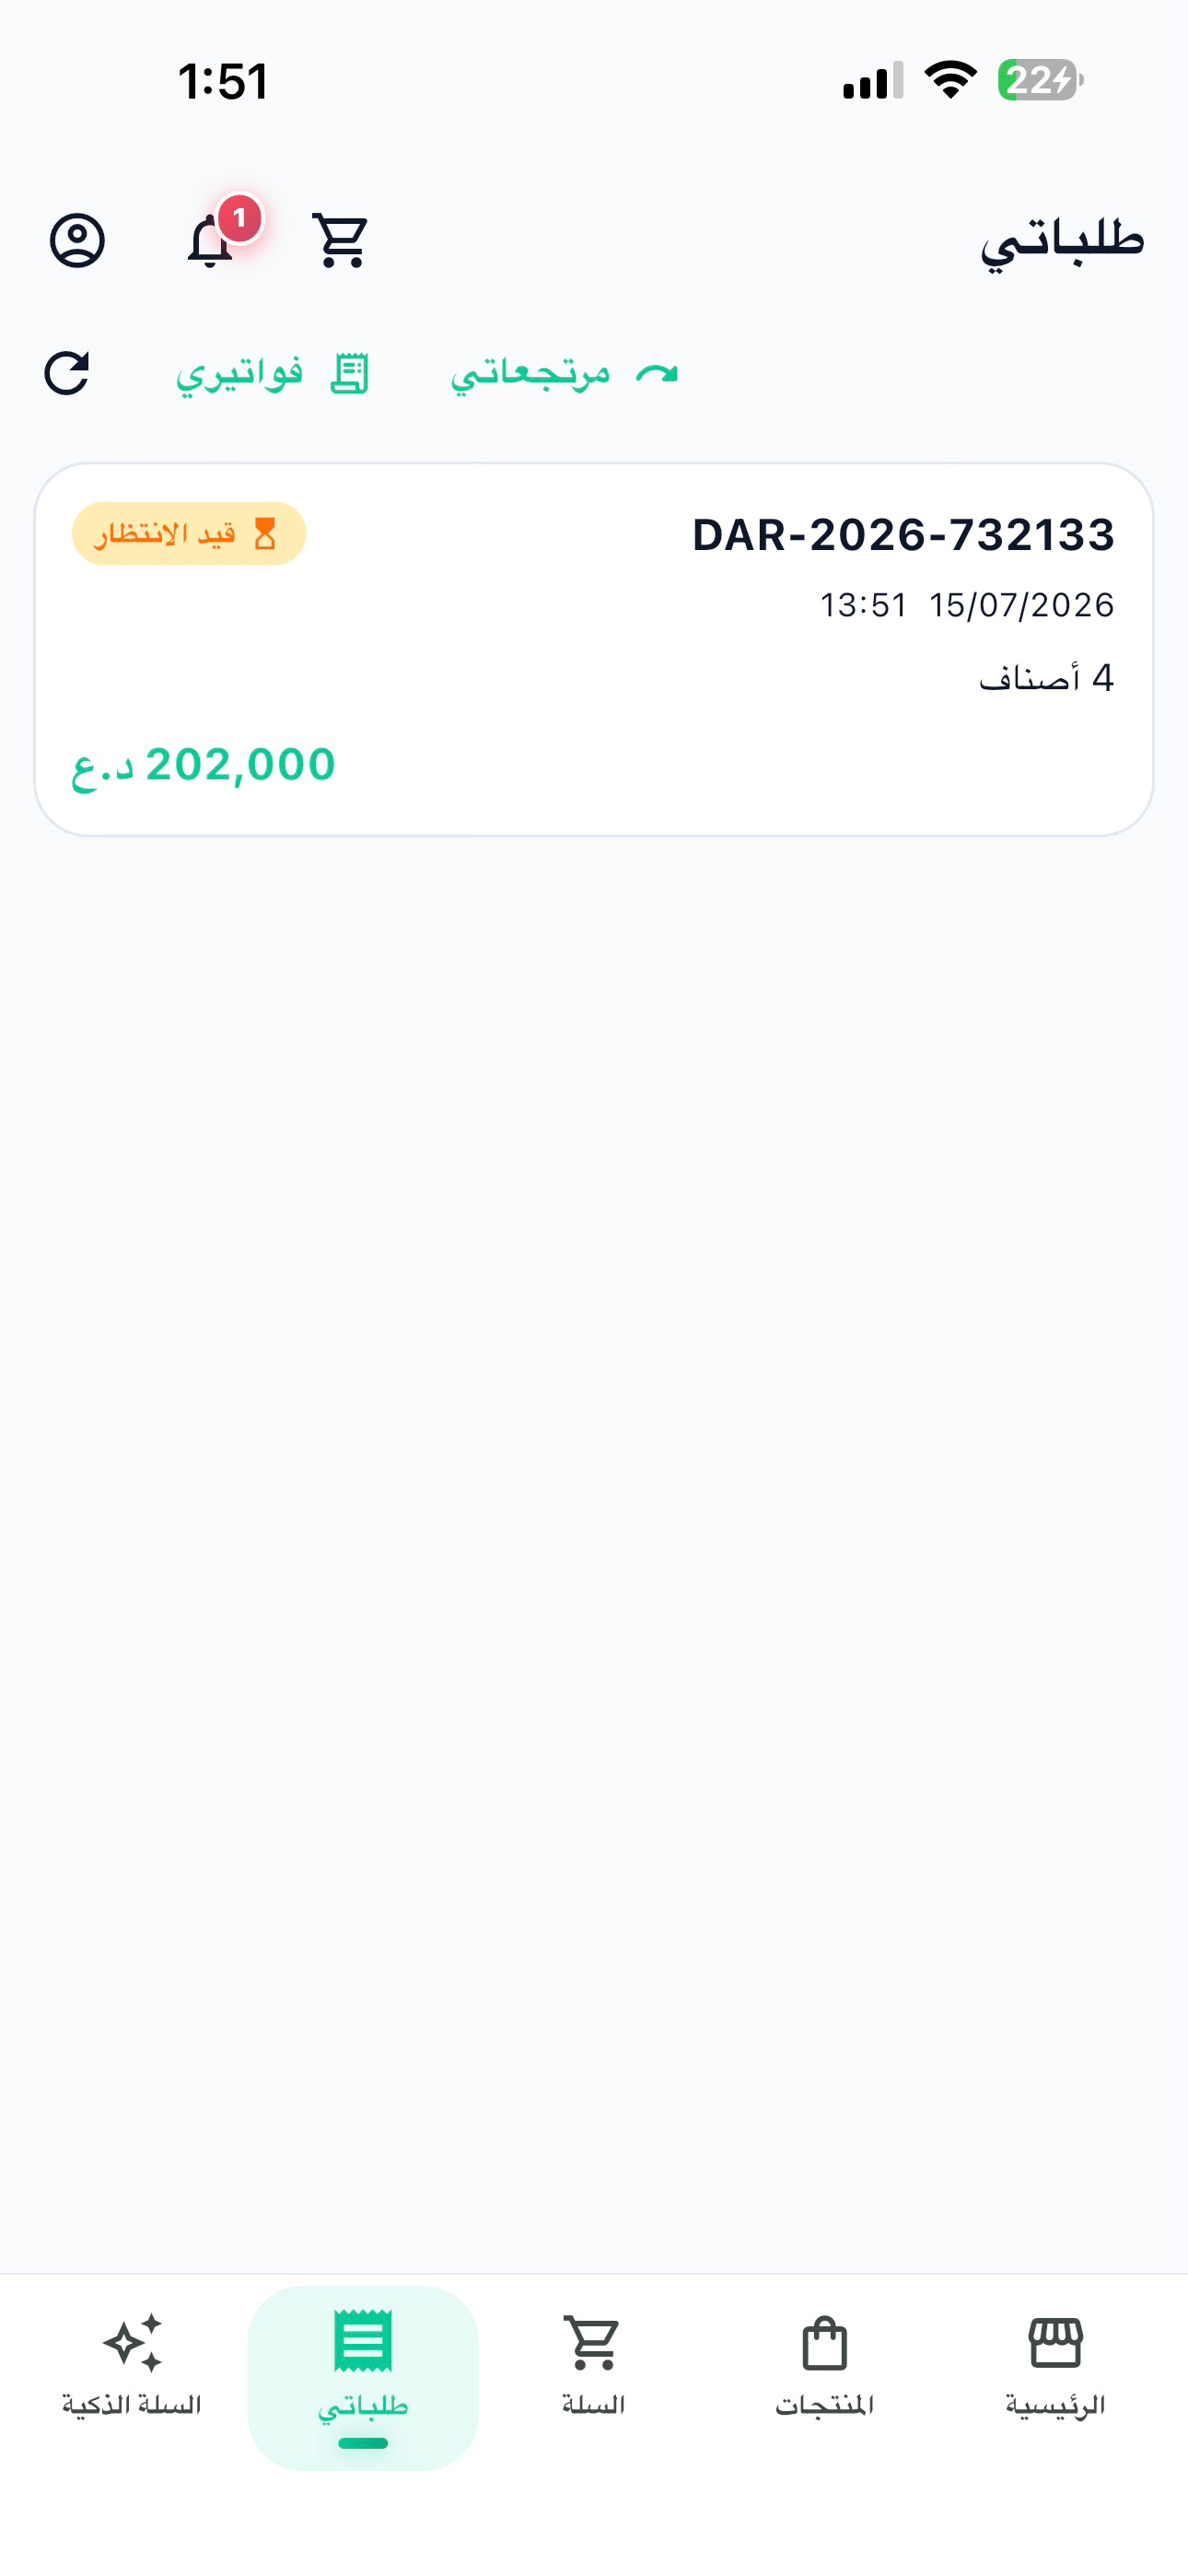
Task: Switch to السلة الذكية tab
Action: (x=132, y=2366)
